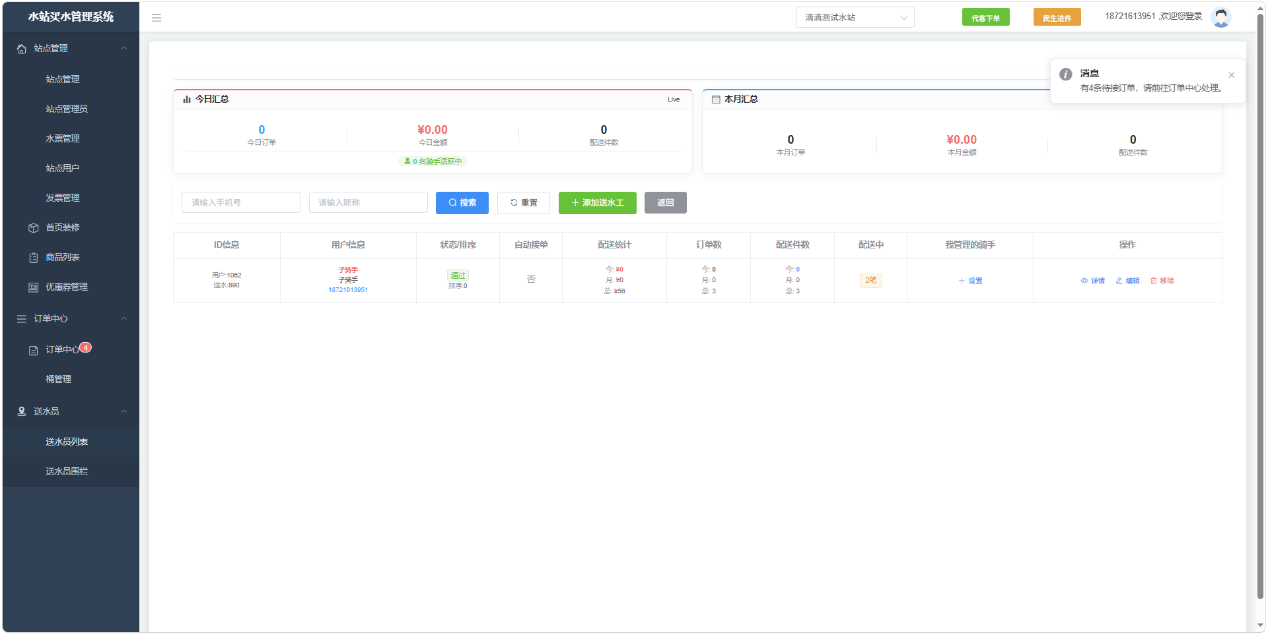Click the 水站买水管理系统 title
This screenshot has height=634, width=1268.
point(71,17)
